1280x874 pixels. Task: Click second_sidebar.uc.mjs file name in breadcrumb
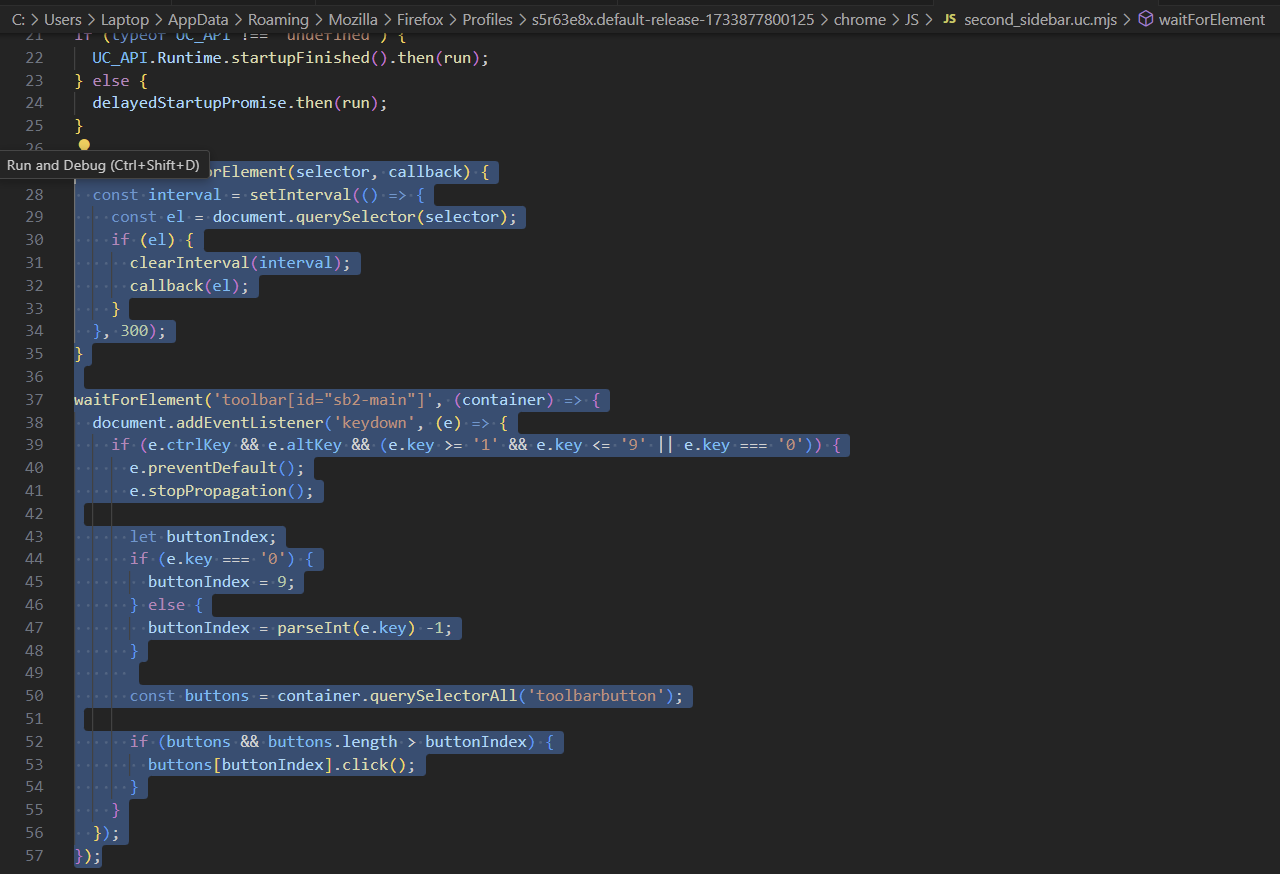(1040, 19)
